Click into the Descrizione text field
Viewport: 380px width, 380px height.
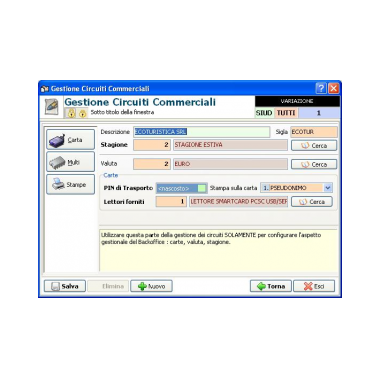pyautogui.click(x=202, y=132)
